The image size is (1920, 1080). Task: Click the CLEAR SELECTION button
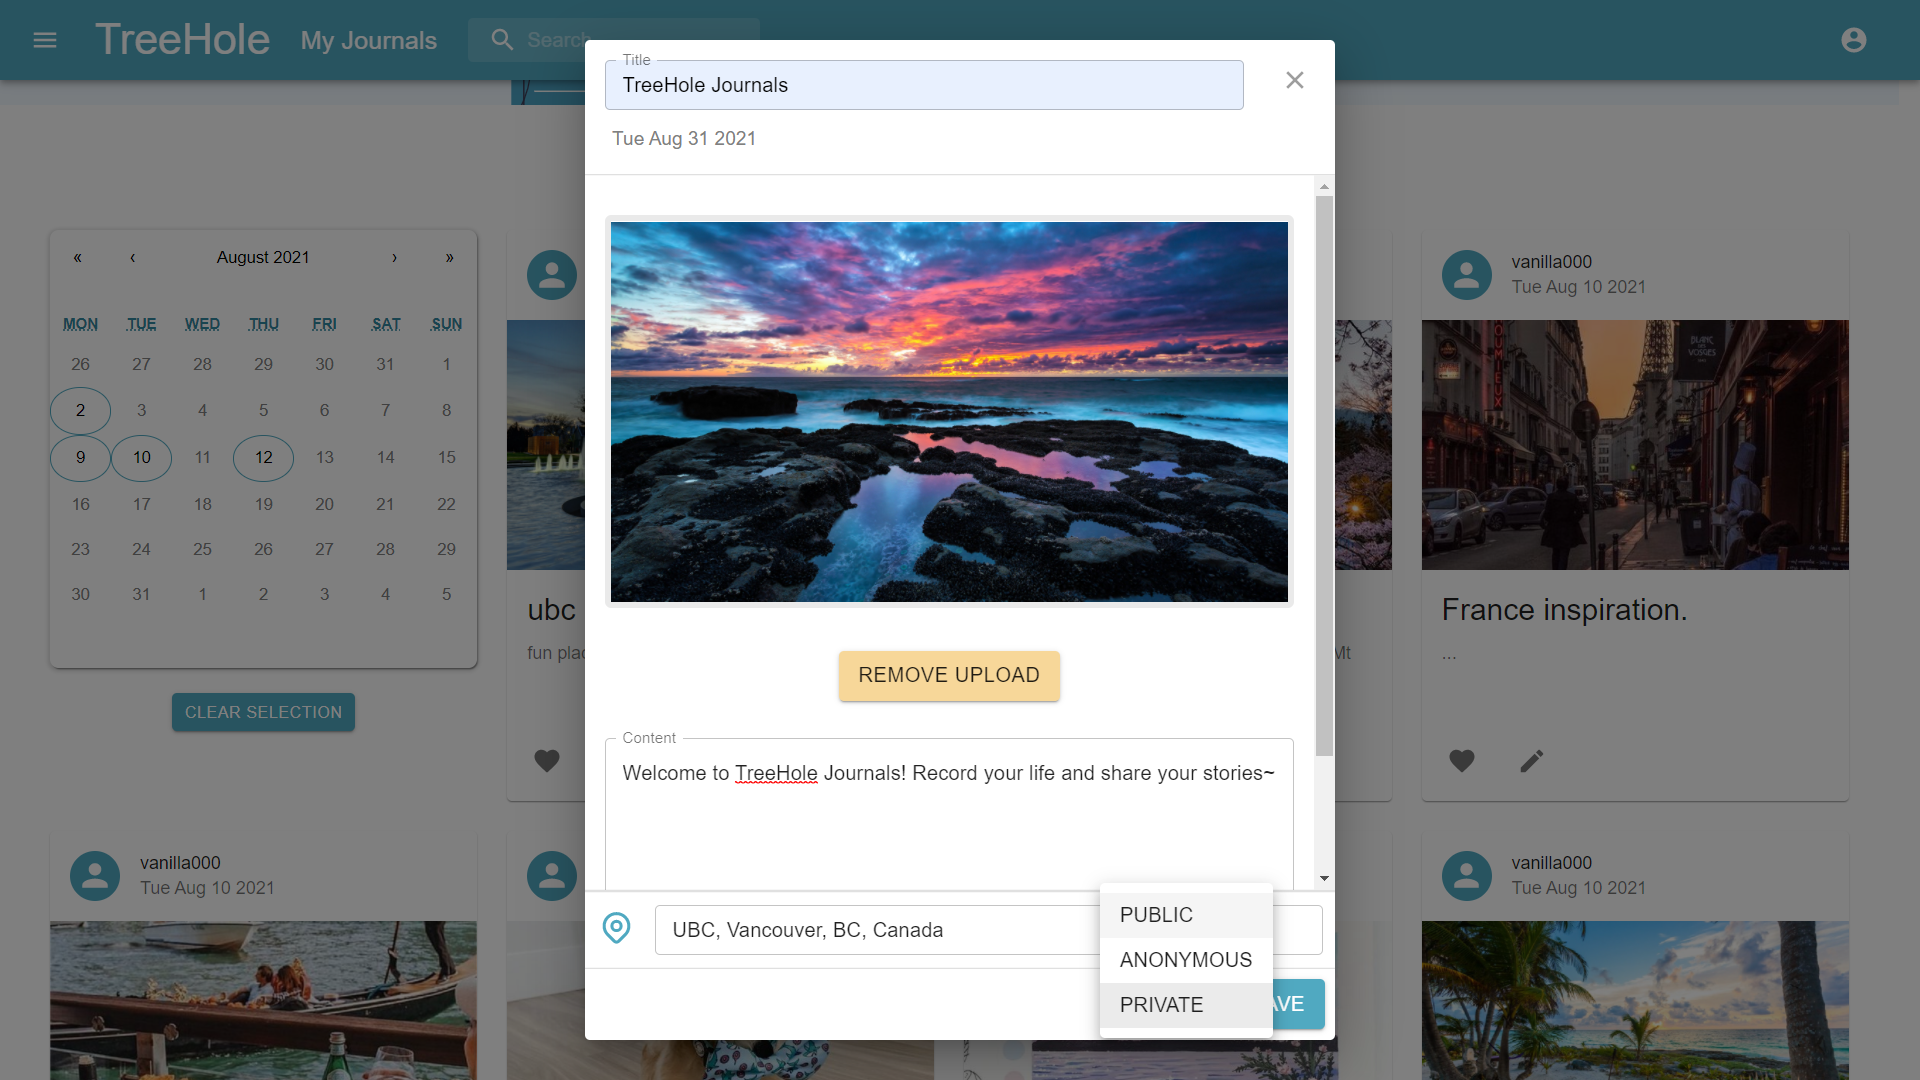[x=263, y=712]
